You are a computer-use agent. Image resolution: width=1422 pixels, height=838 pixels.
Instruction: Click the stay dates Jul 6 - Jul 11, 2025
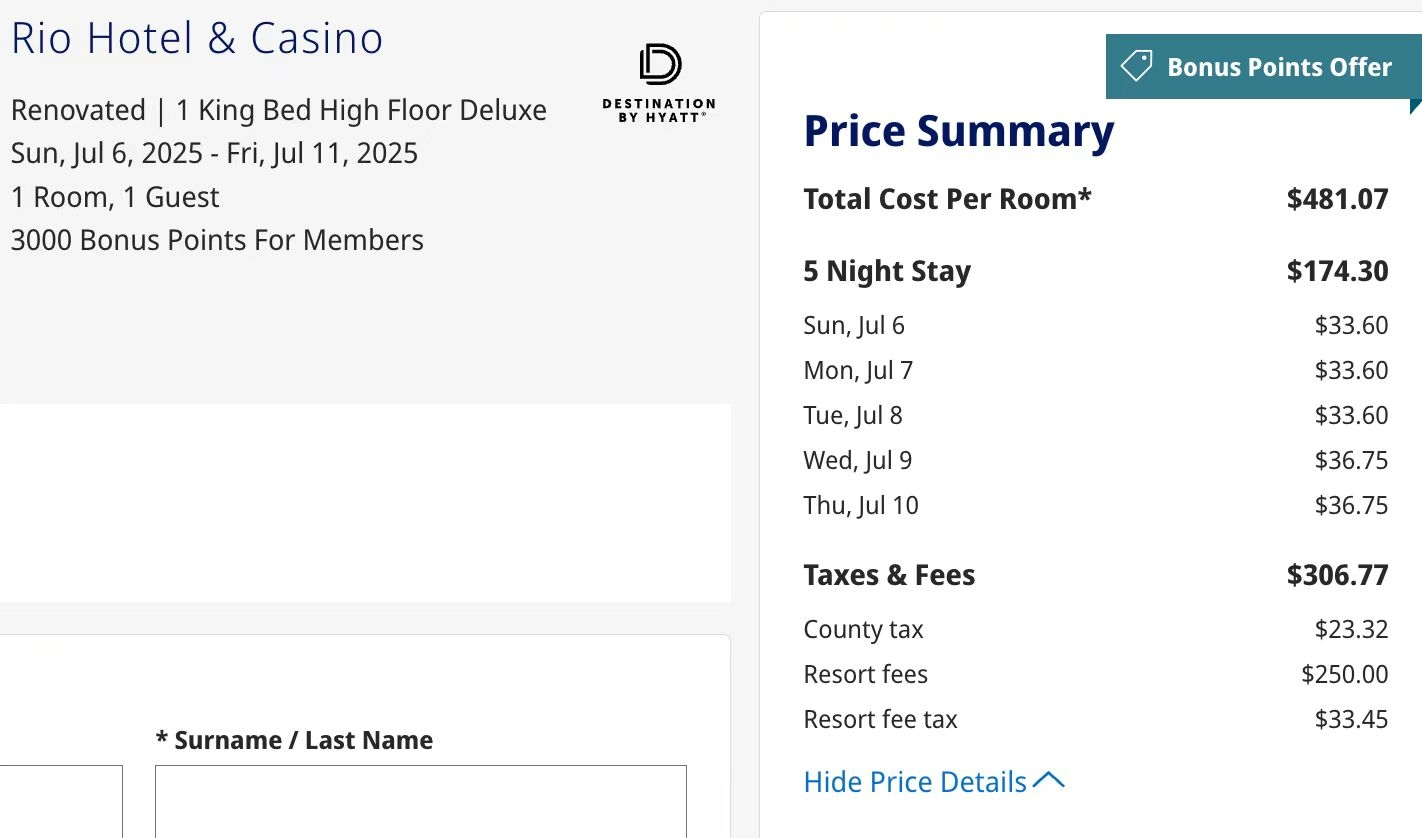tap(214, 153)
